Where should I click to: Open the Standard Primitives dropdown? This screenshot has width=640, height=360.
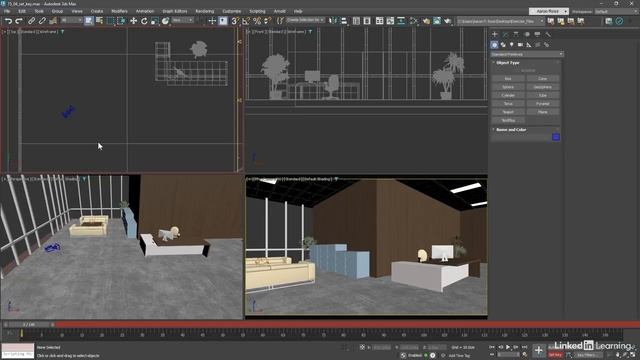click(x=527, y=54)
